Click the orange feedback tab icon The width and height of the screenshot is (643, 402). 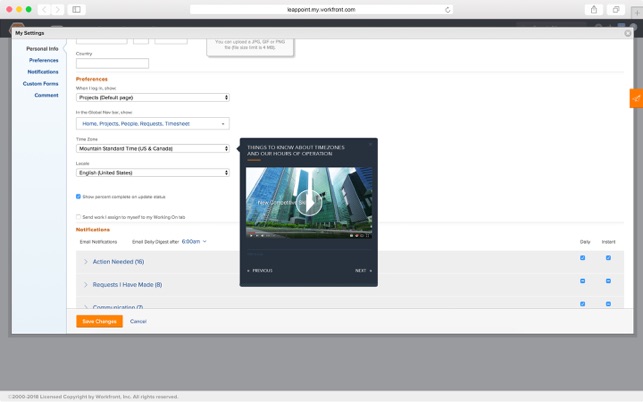(636, 98)
